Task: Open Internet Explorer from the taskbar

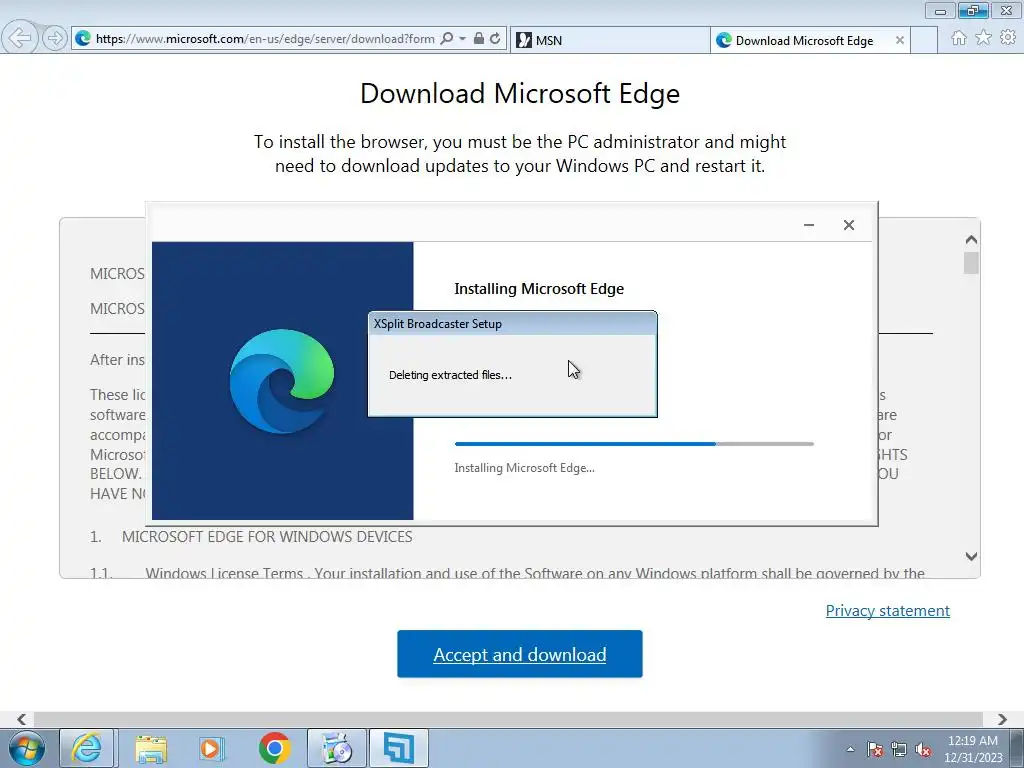Action: coord(87,748)
